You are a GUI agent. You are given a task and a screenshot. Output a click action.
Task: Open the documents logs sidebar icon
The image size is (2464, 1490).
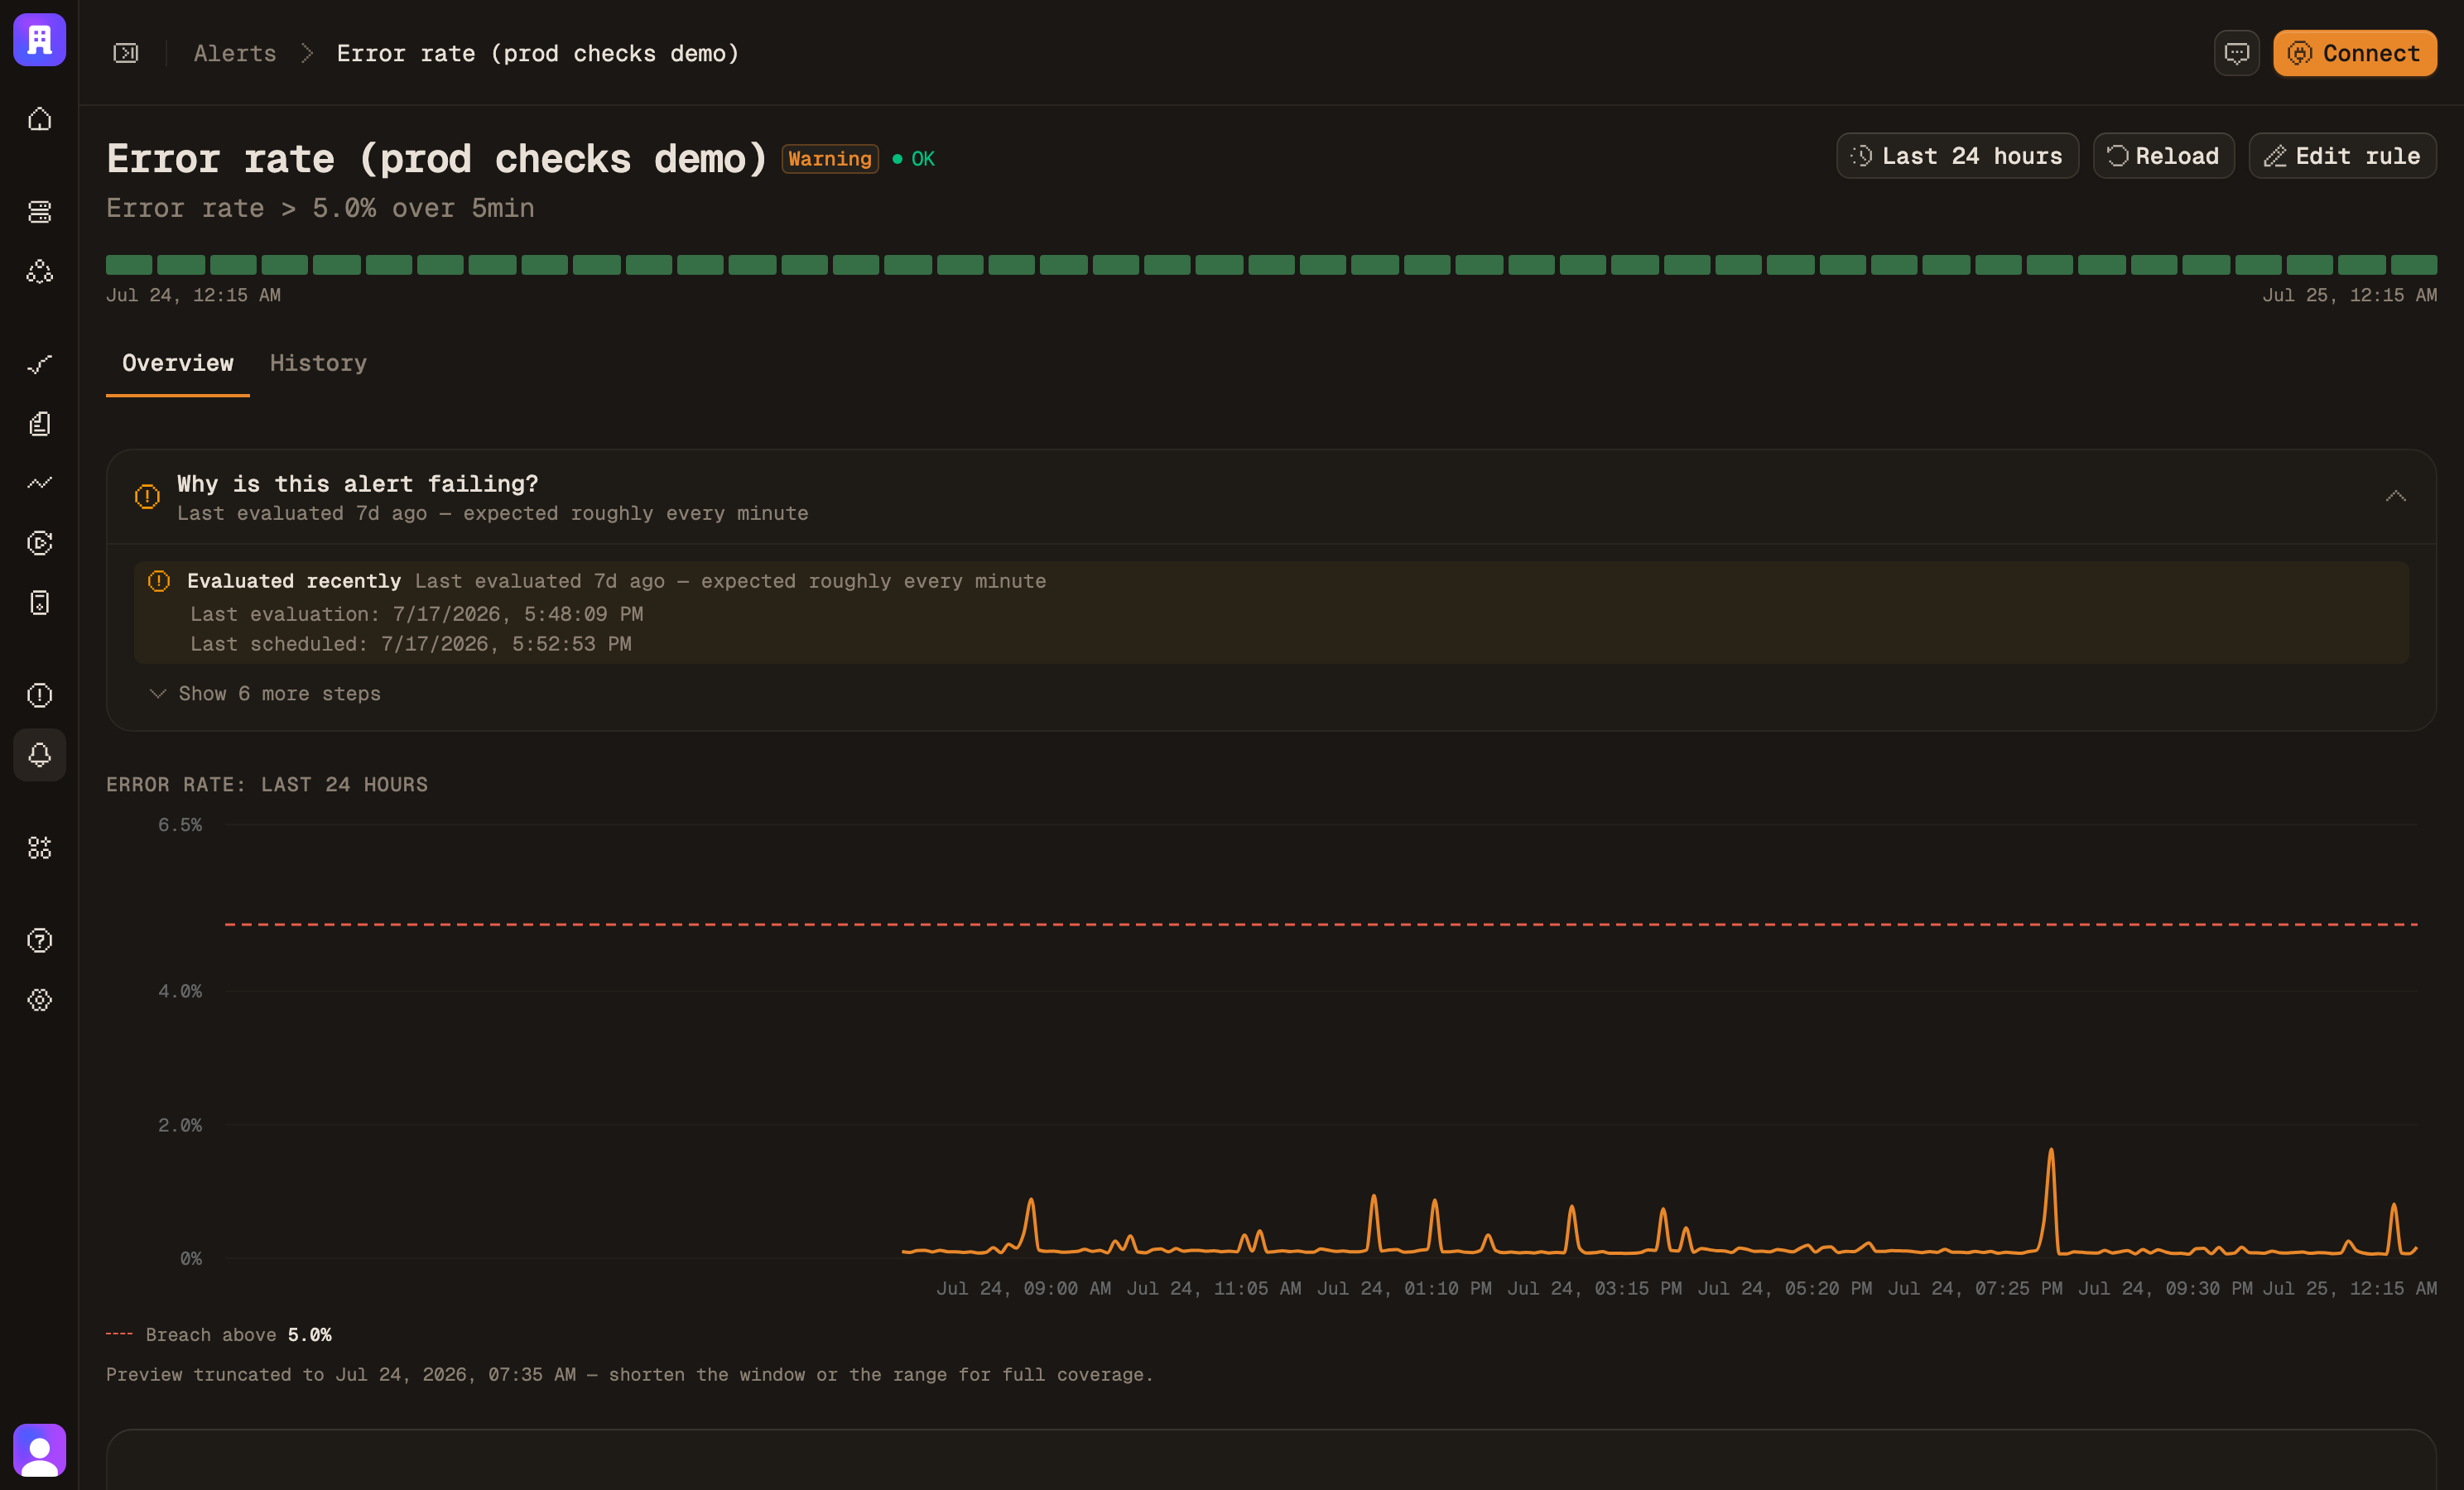39,424
